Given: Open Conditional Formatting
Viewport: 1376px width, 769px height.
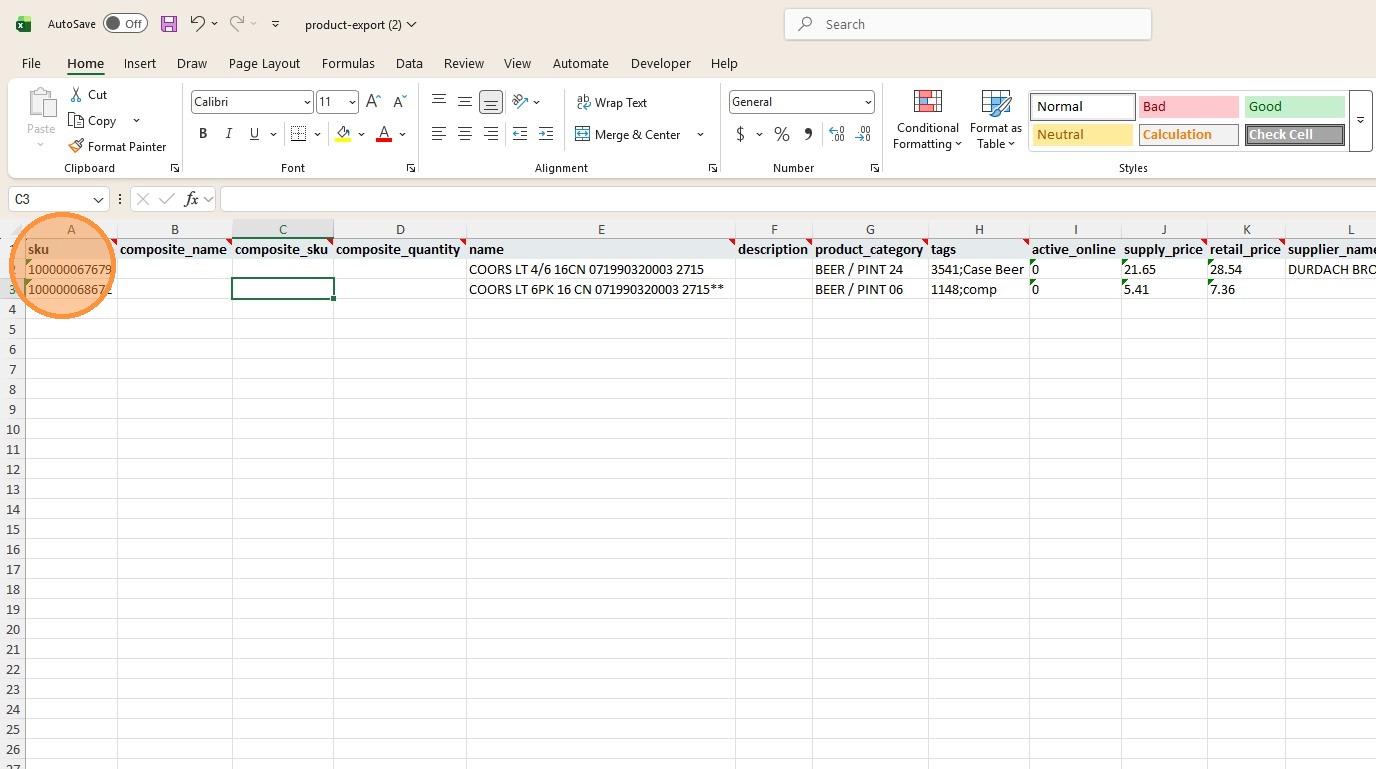Looking at the screenshot, I should 928,120.
